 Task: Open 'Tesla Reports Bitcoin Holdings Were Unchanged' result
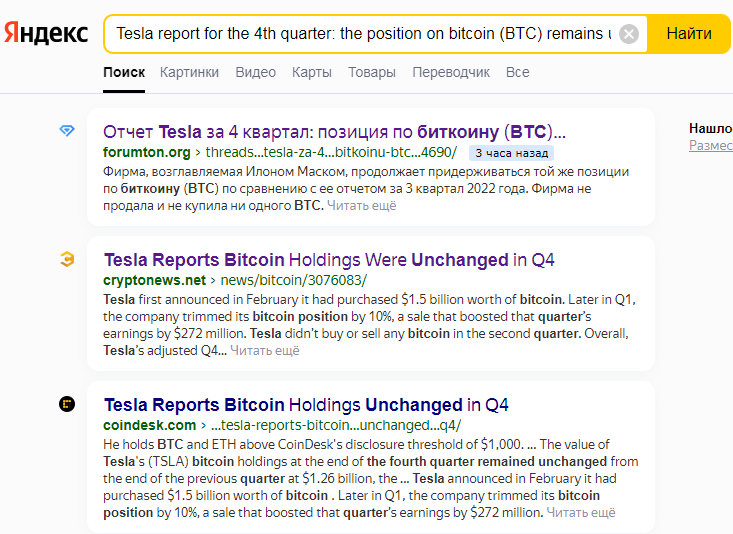[329, 260]
